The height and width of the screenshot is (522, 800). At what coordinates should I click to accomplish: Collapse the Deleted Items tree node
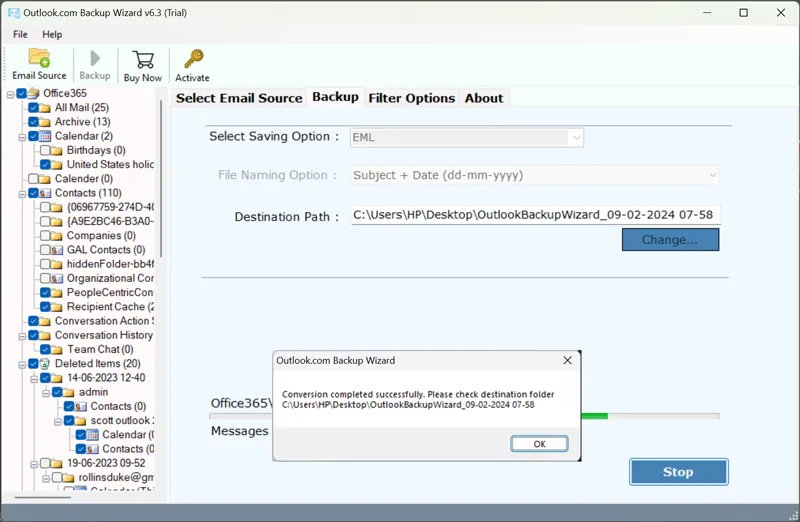pos(22,364)
